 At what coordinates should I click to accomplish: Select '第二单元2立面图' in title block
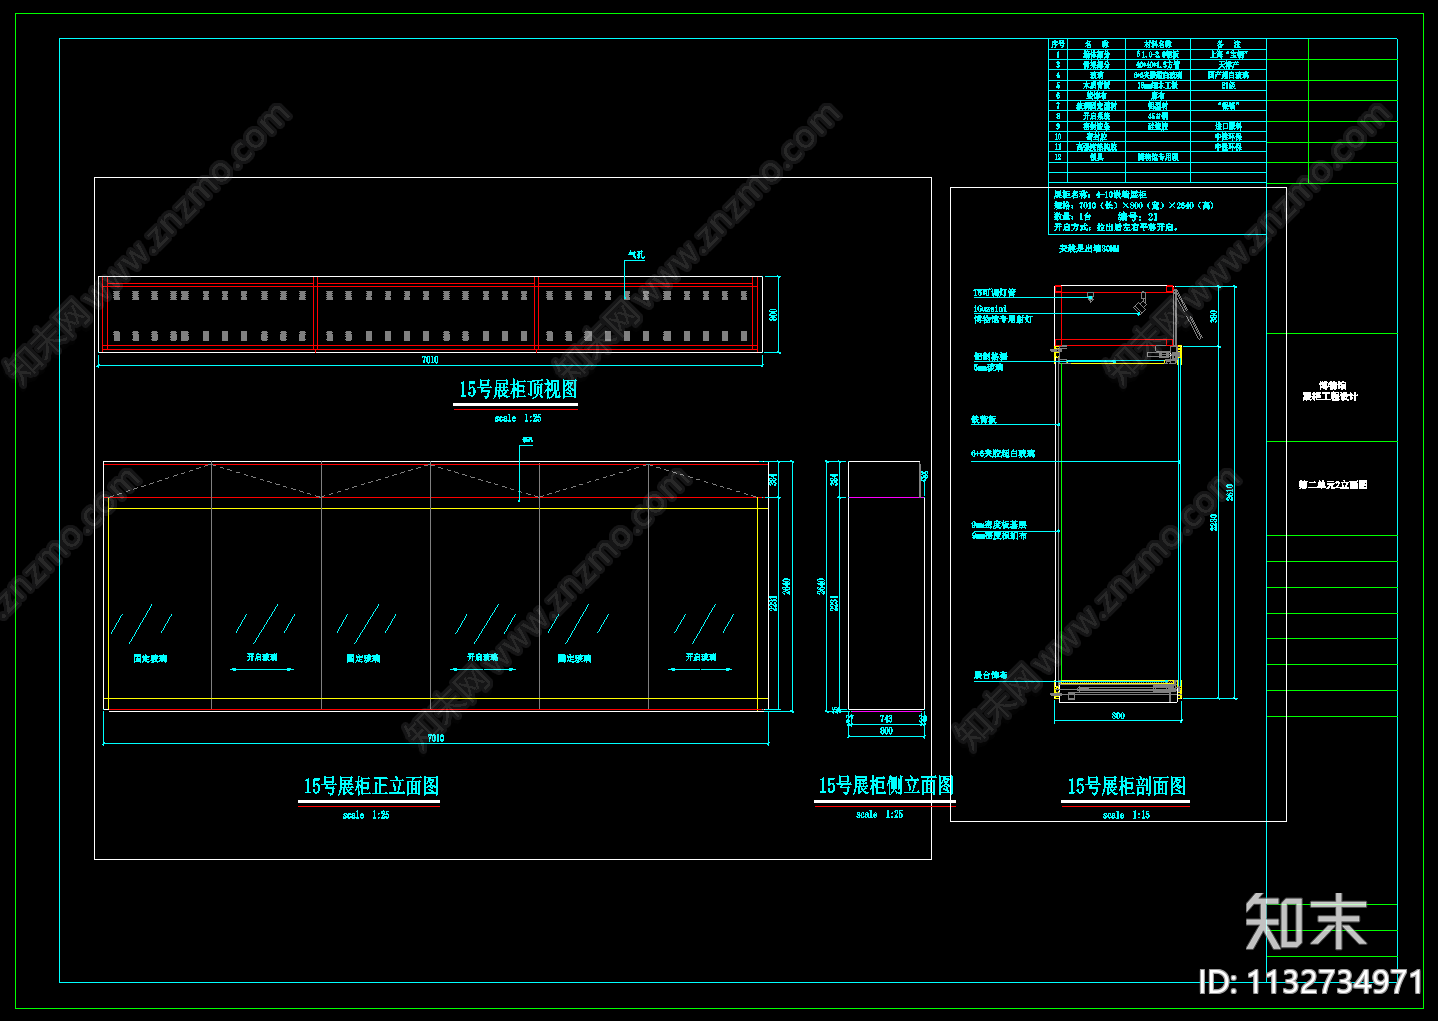tap(1333, 485)
